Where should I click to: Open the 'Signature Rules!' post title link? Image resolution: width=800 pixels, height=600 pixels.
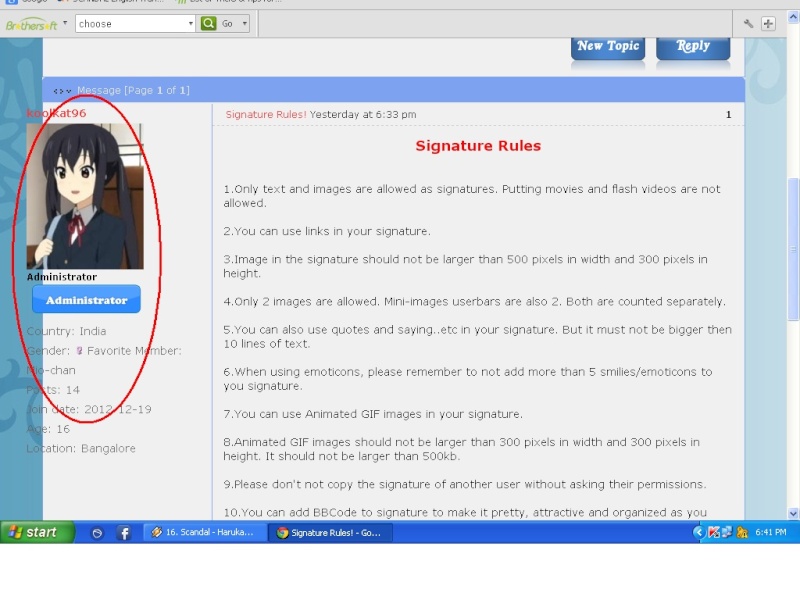coord(266,115)
